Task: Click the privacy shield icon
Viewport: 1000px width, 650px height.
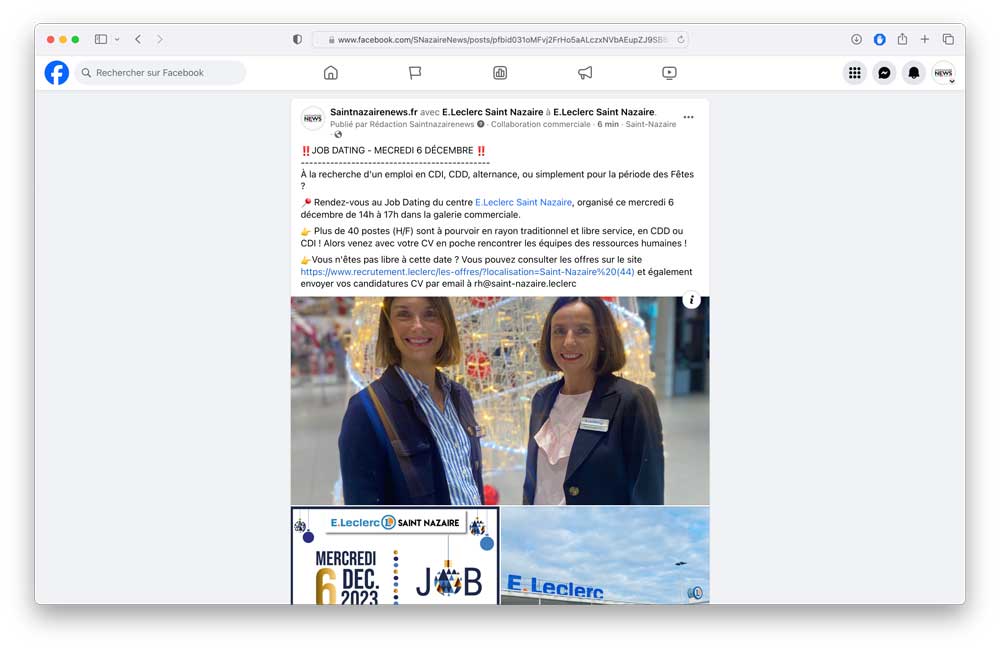Action: [297, 40]
